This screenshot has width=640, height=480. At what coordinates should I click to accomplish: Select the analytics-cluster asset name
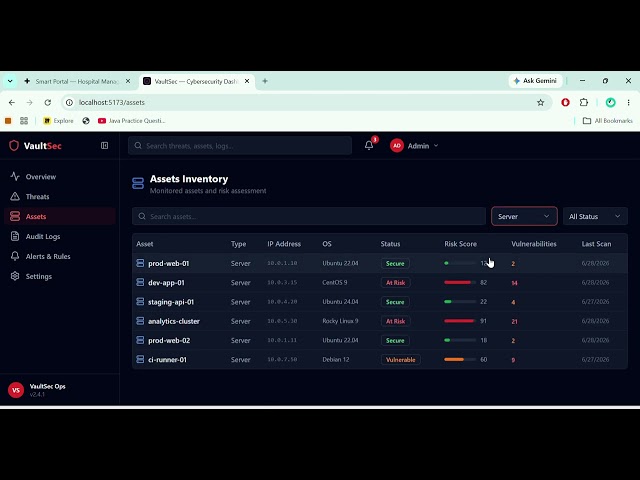[x=174, y=321]
